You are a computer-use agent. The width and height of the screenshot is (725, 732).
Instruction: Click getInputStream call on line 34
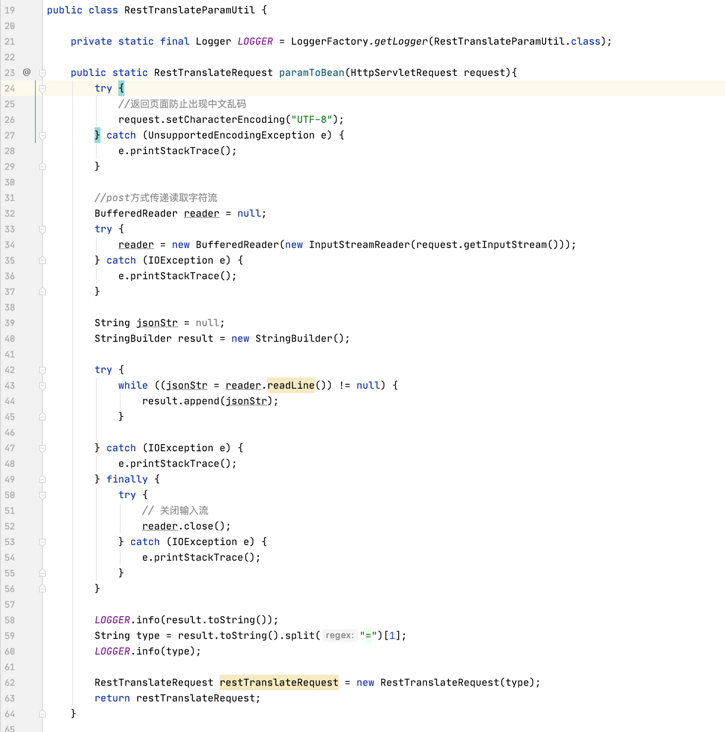505,245
